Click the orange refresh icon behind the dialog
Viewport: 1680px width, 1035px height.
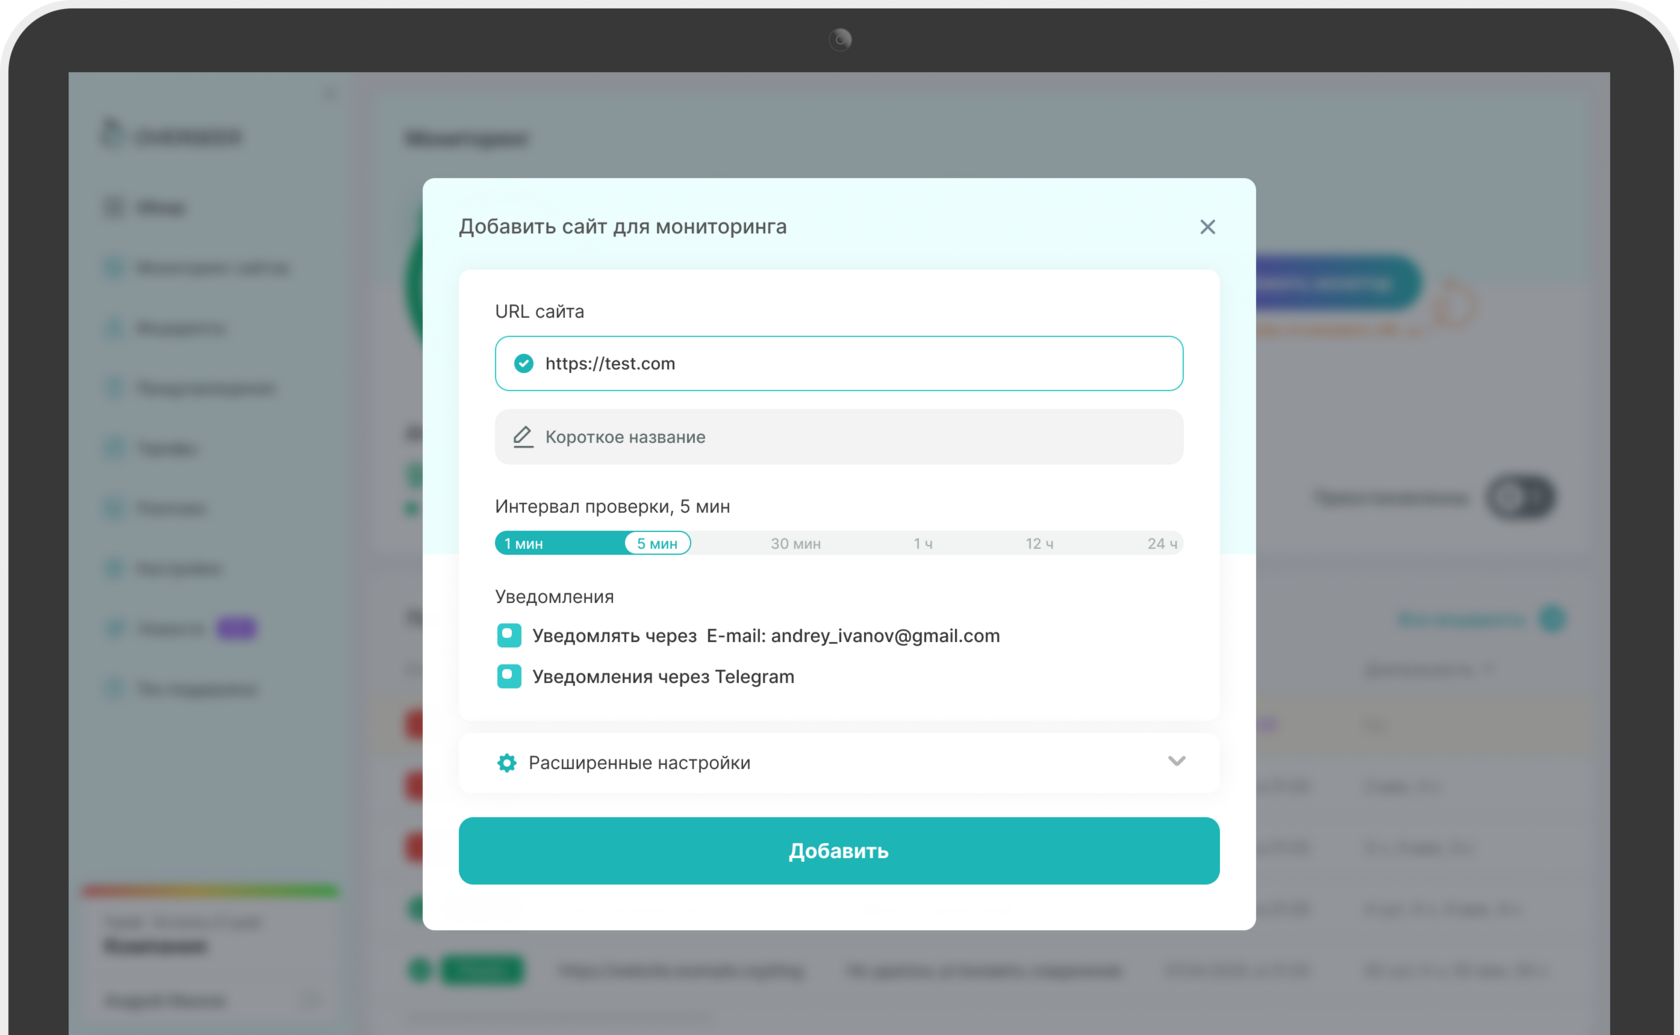point(1454,305)
